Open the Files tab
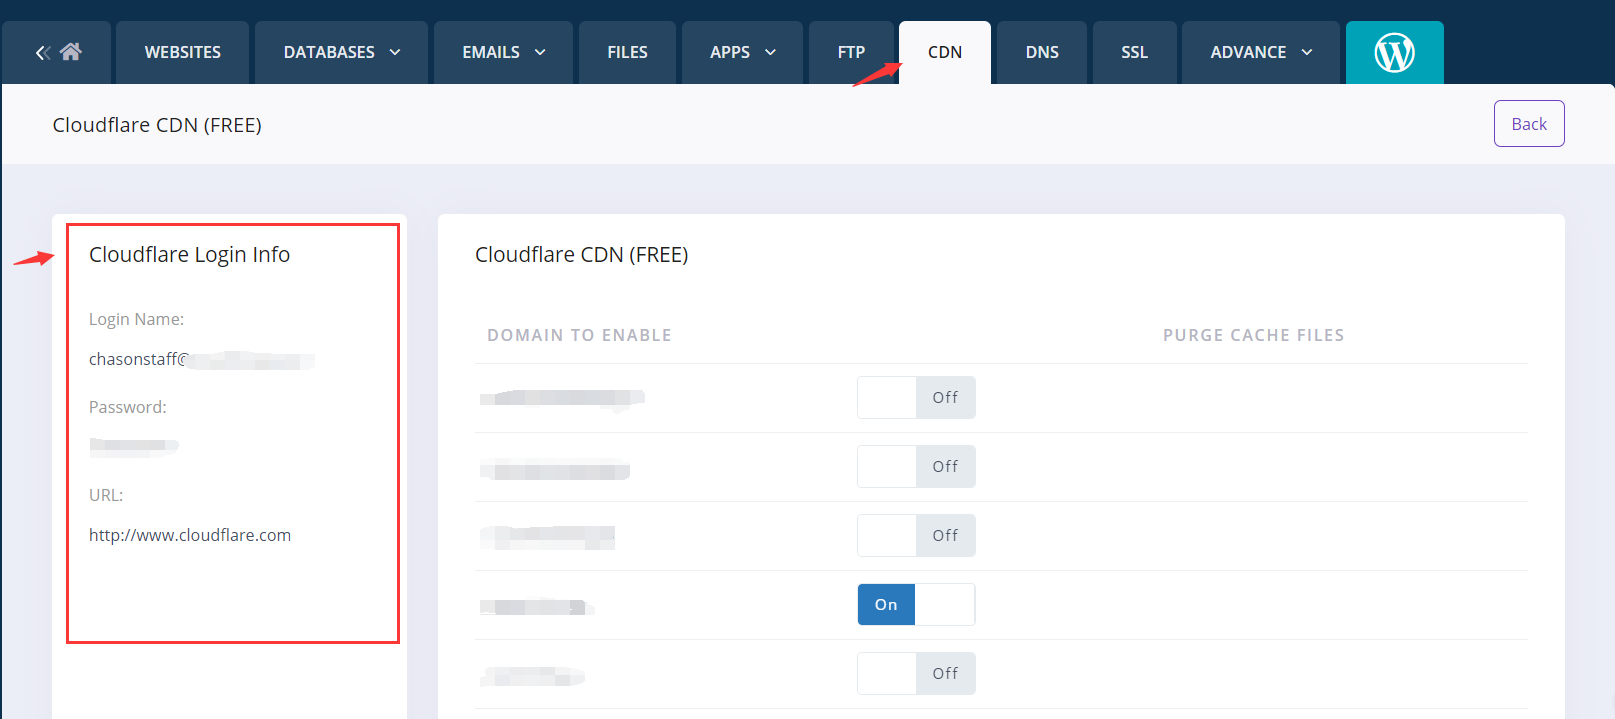Screen dimensions: 1615x719 (627, 52)
